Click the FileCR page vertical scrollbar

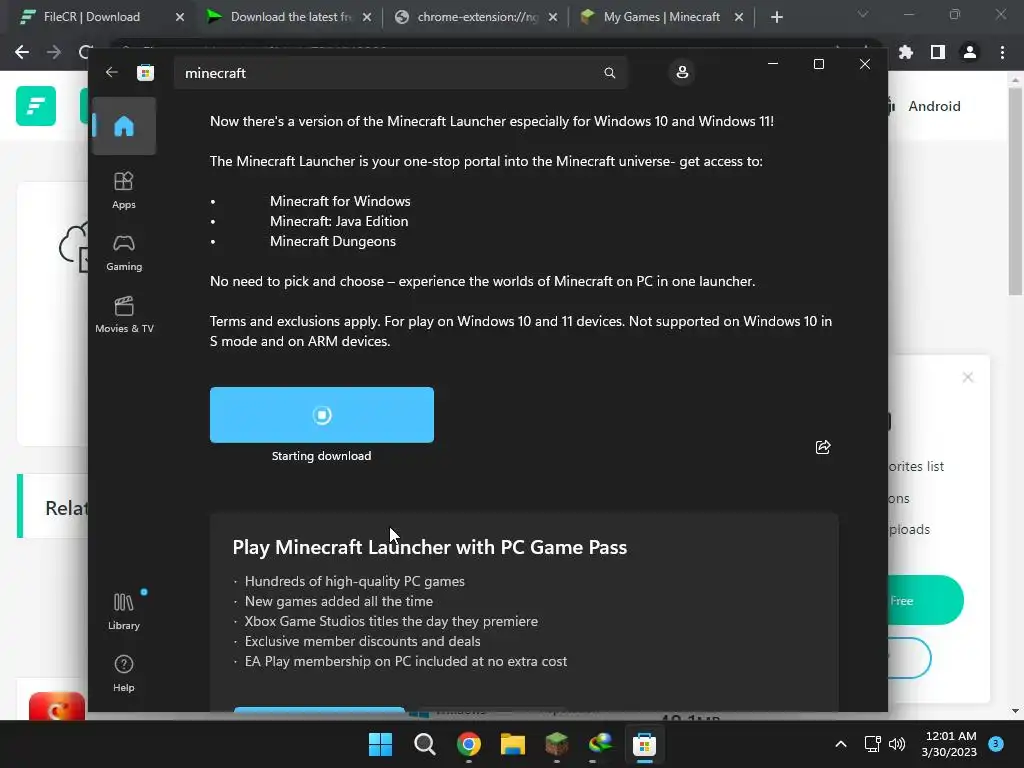[x=1015, y=193]
